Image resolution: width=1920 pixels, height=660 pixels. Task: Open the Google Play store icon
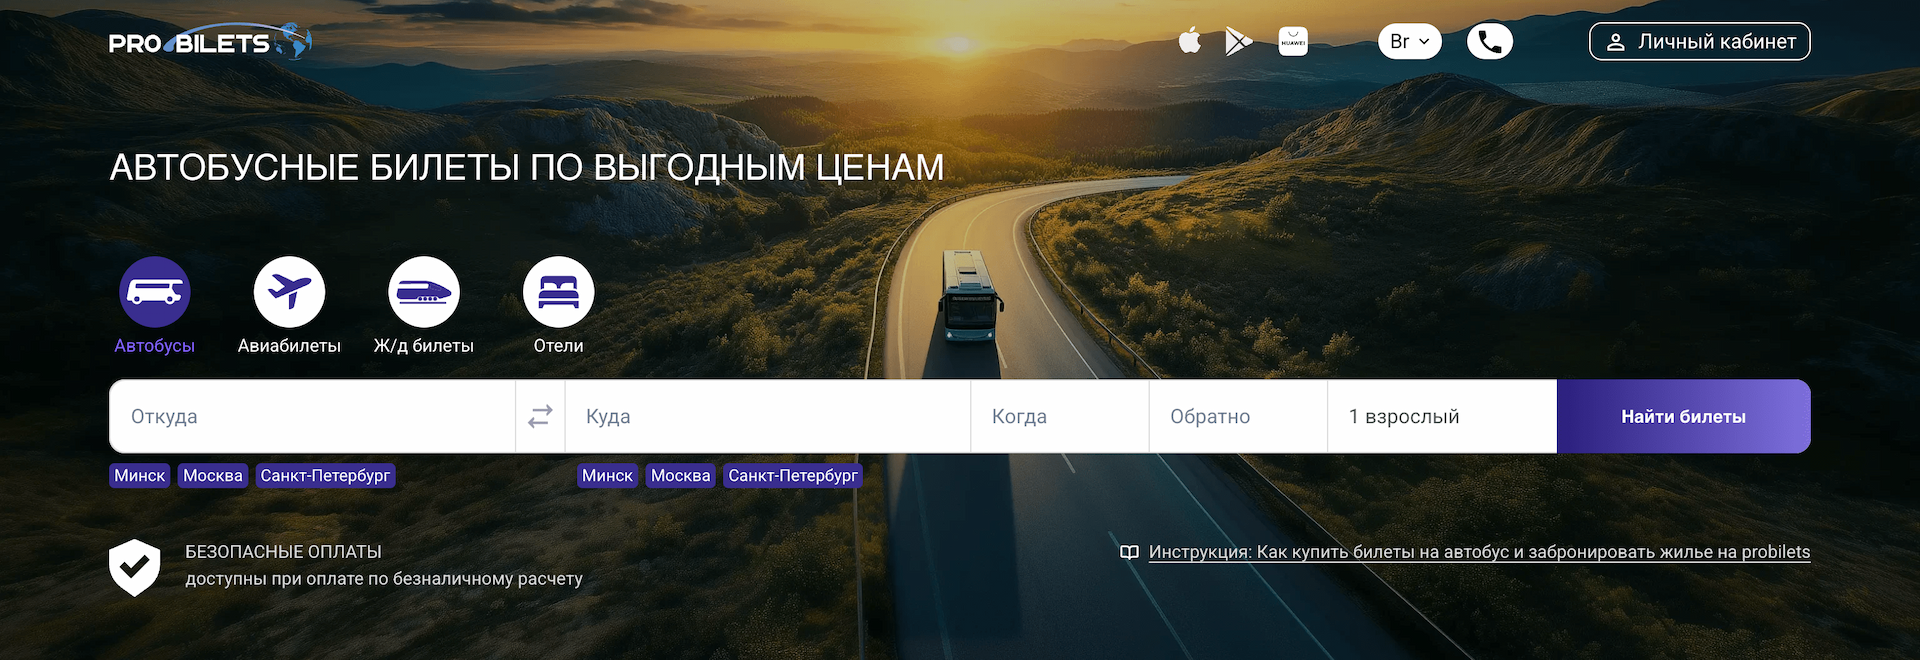tap(1238, 41)
